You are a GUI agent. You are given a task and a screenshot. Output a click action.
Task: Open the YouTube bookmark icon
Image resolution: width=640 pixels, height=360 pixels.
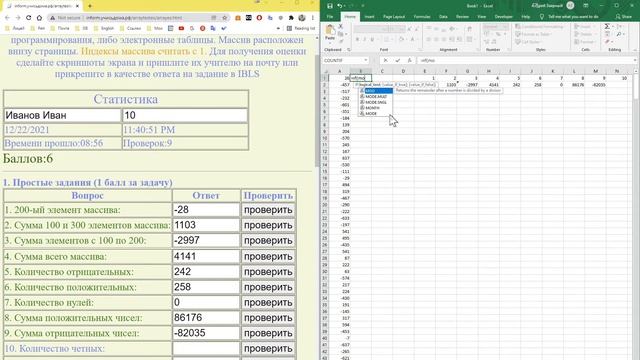tap(181, 28)
